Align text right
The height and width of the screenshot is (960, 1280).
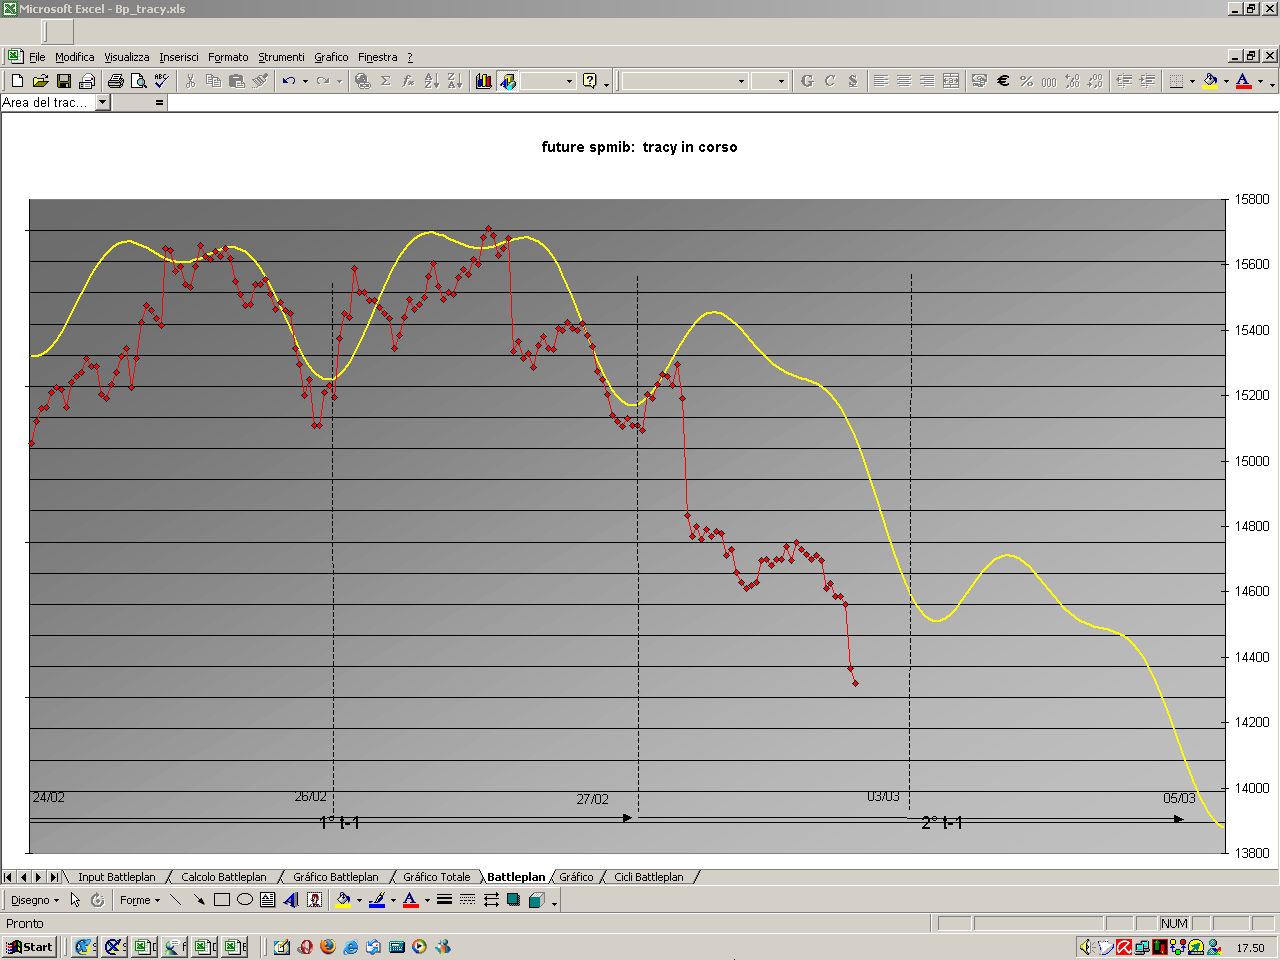point(927,81)
